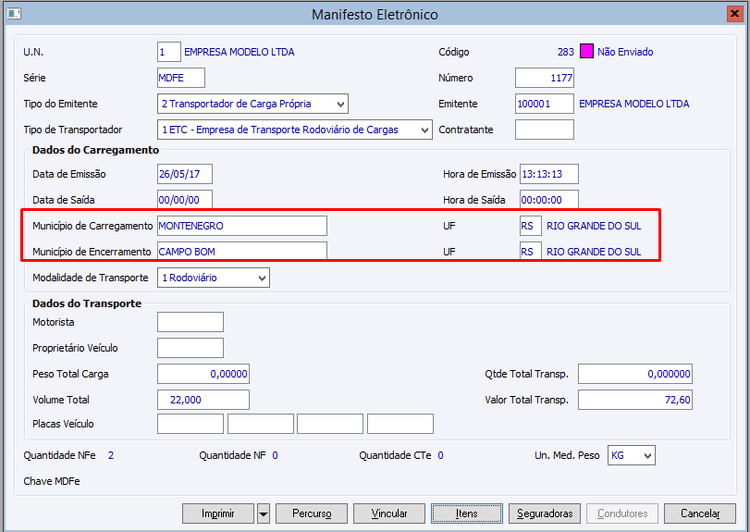Click the Código value 283
The image size is (750, 532).
click(565, 52)
